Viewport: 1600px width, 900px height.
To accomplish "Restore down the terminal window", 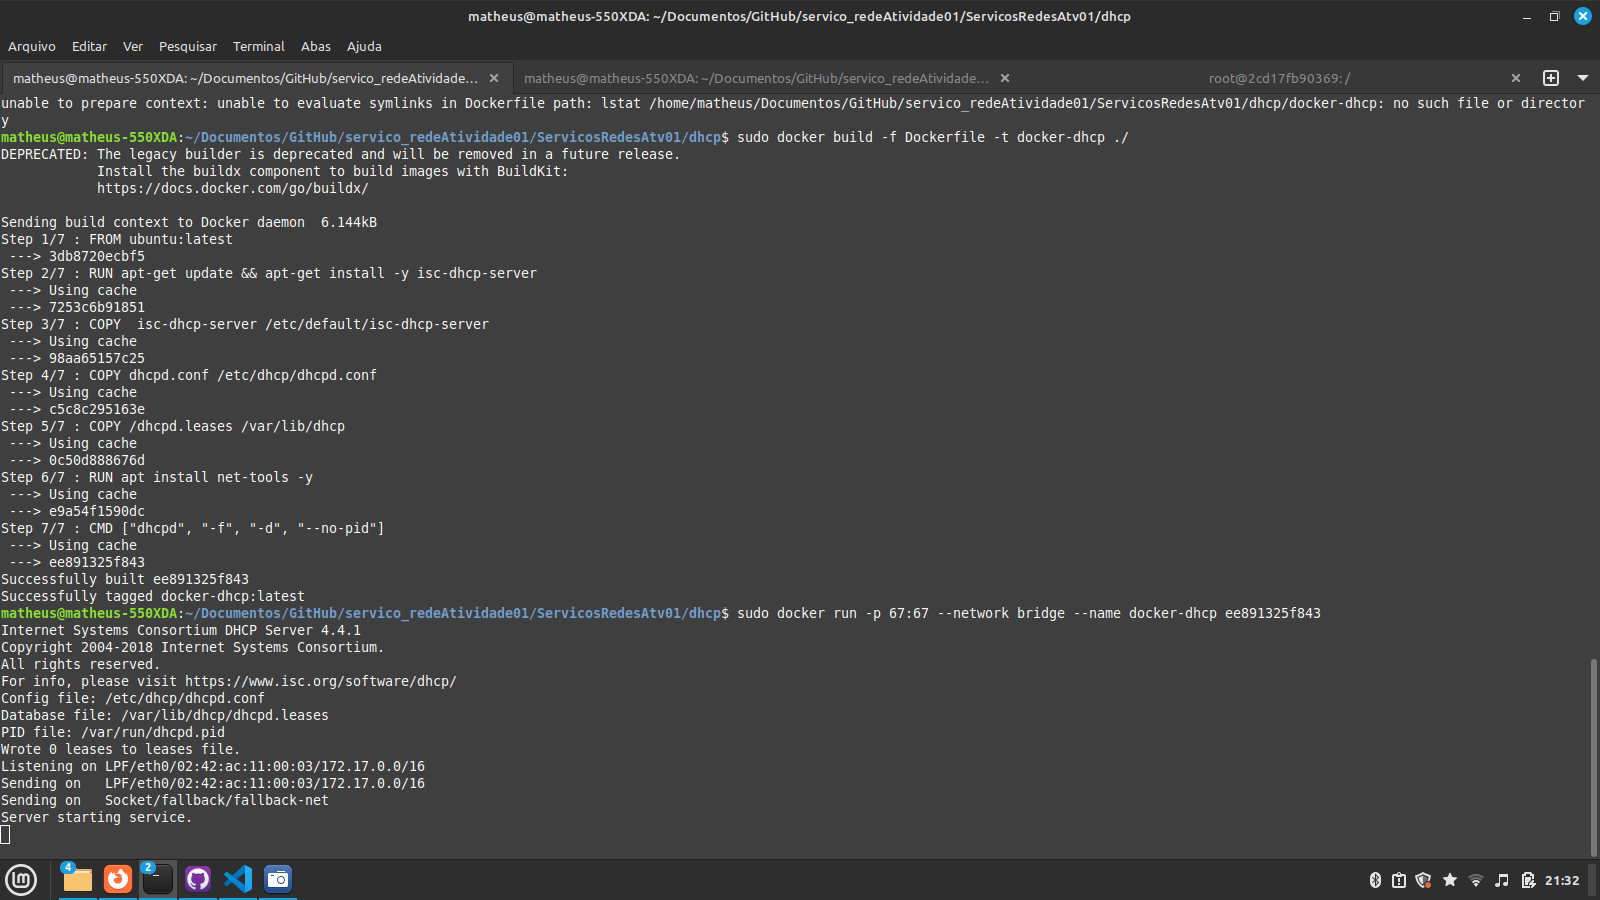I will point(1554,16).
